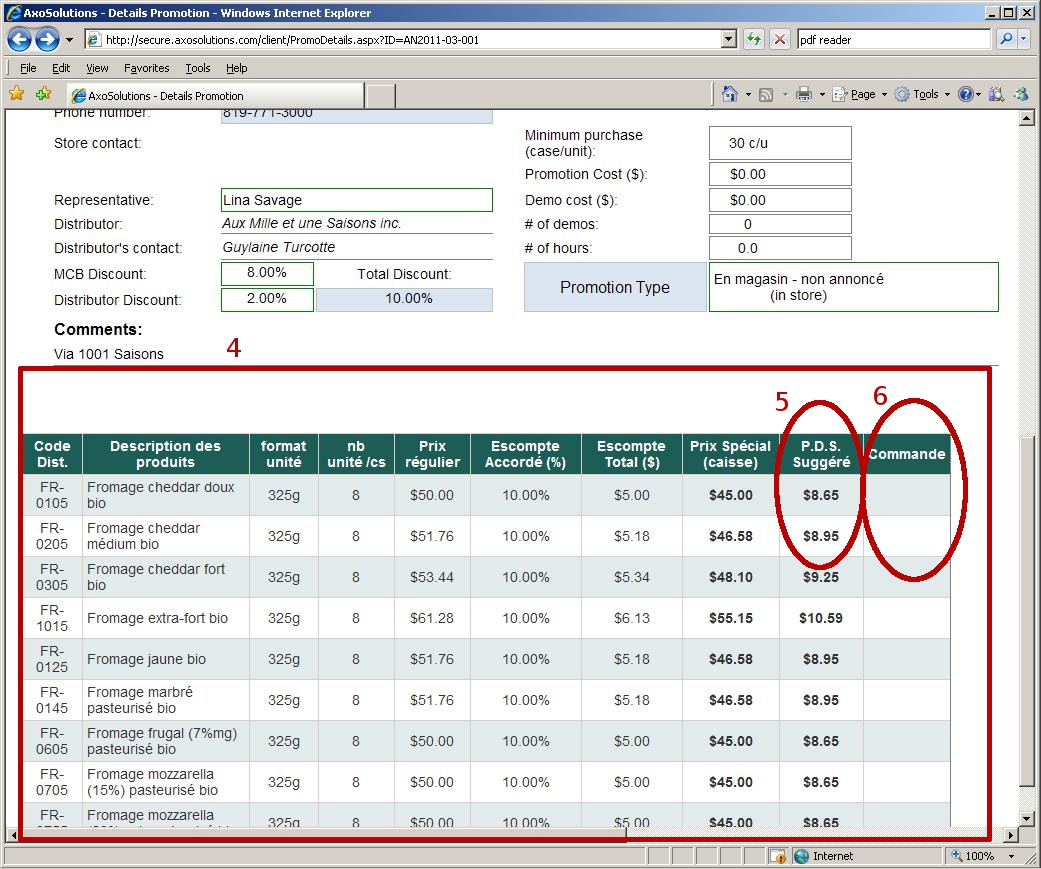The width and height of the screenshot is (1041, 869).
Task: Open the recent pages dropdown arrow
Action: 69,40
